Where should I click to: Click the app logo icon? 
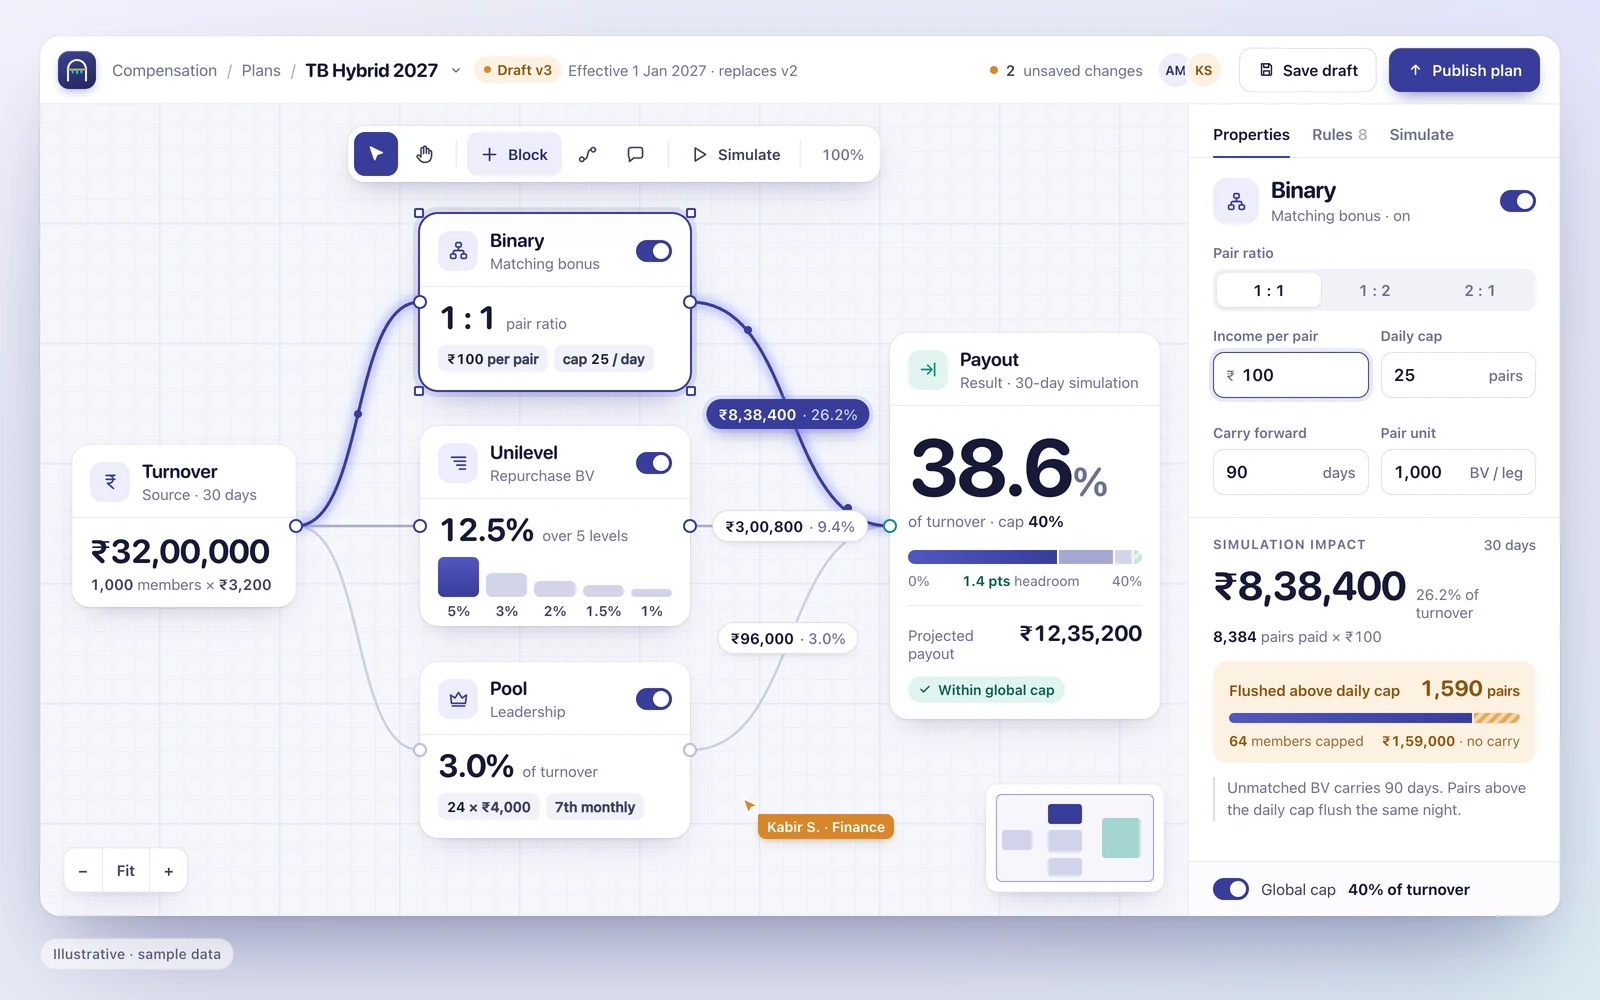tap(77, 70)
